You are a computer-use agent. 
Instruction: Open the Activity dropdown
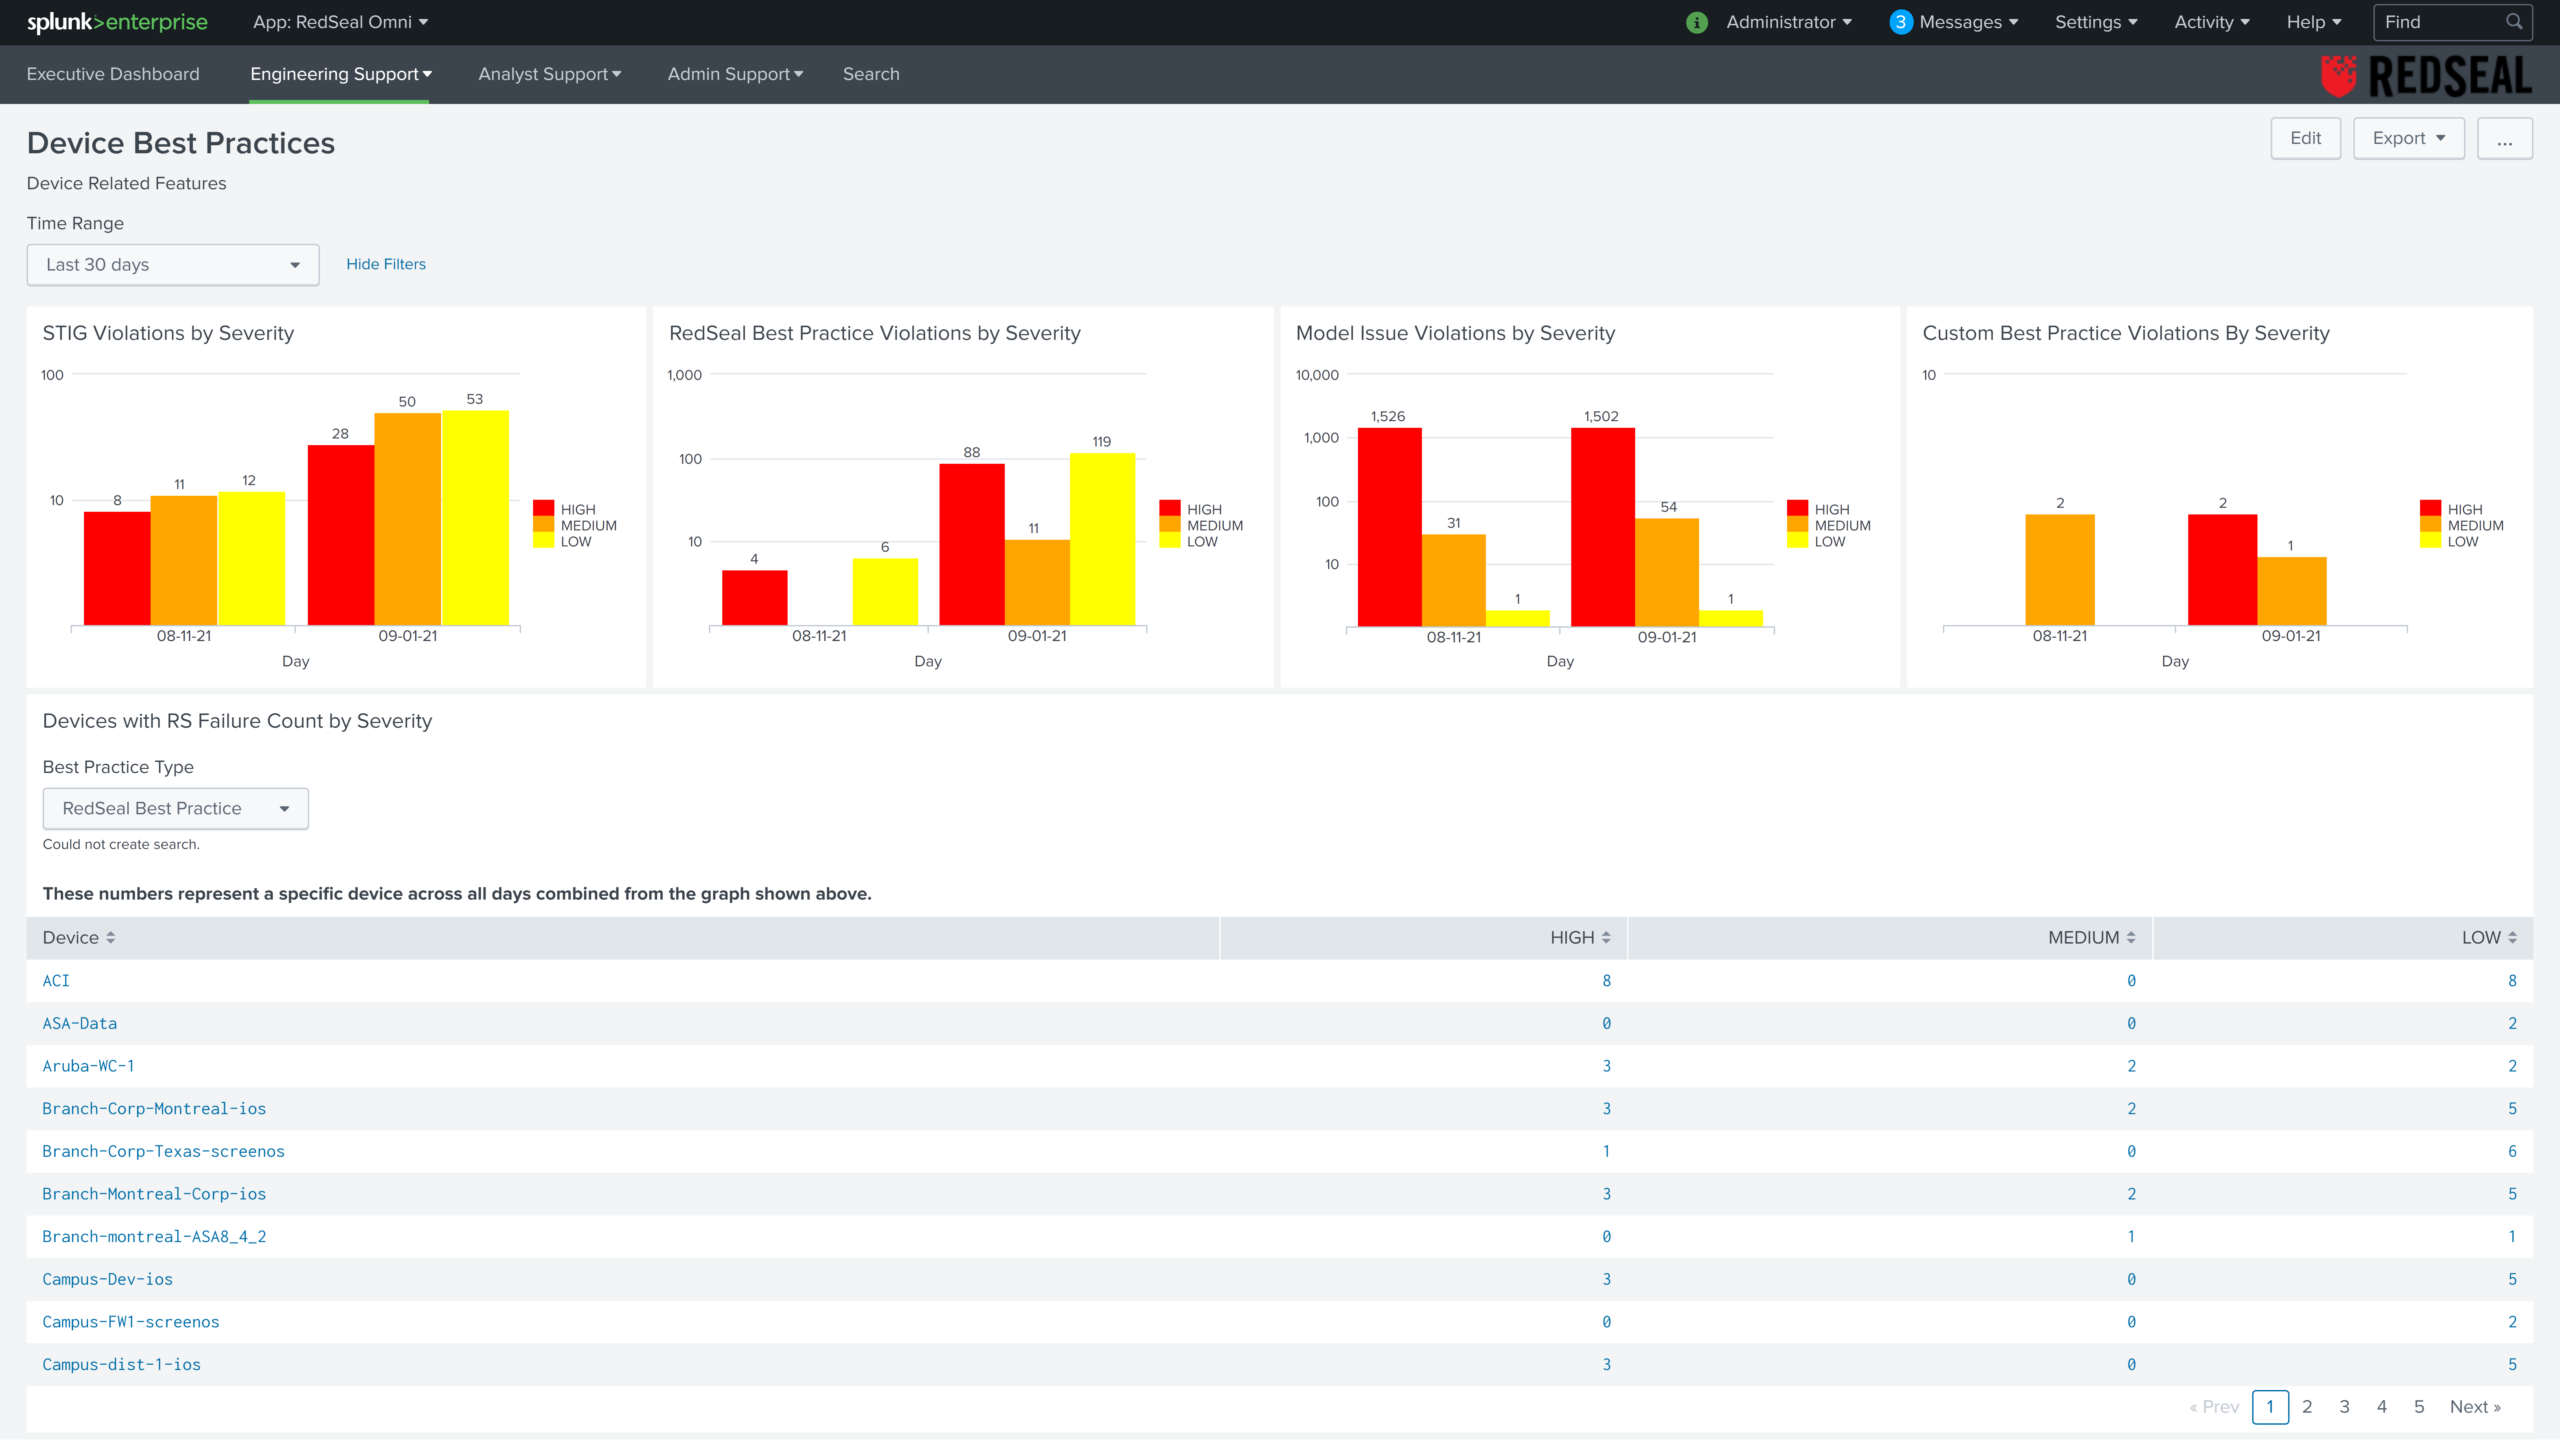(x=2212, y=22)
